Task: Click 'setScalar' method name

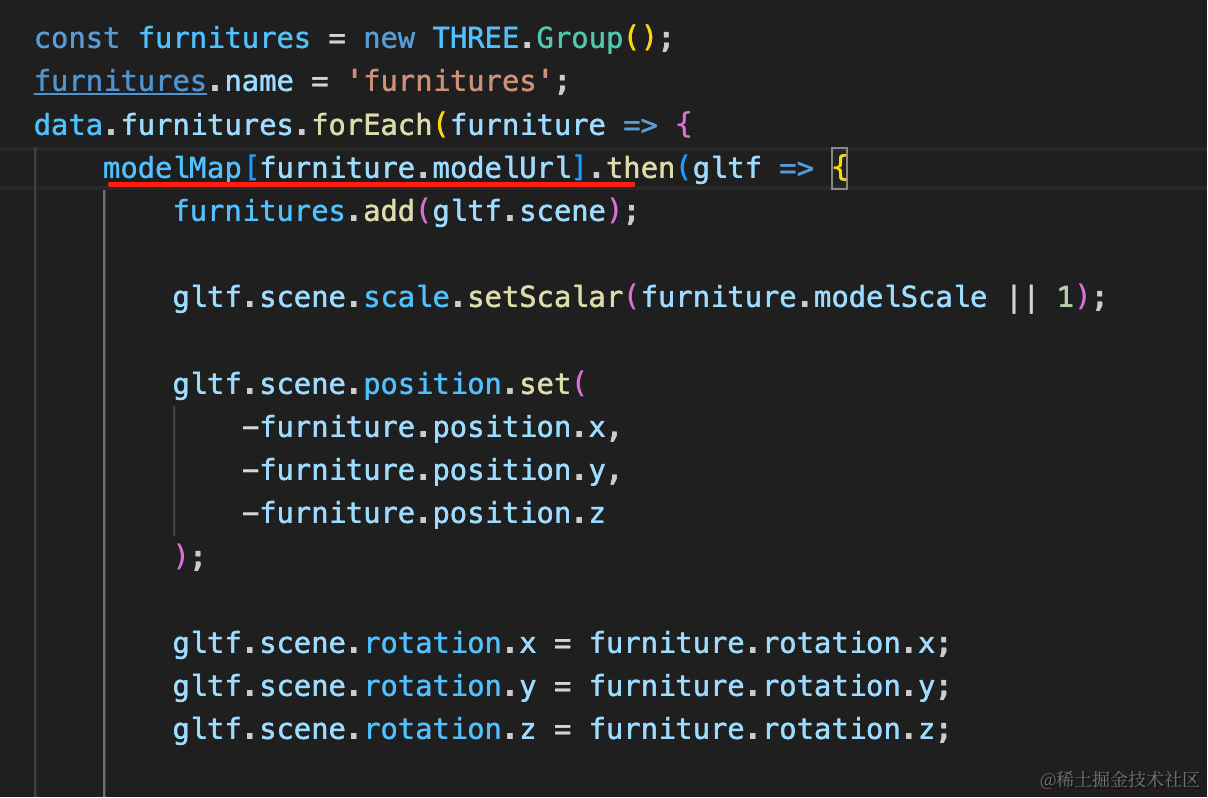Action: click(x=545, y=297)
